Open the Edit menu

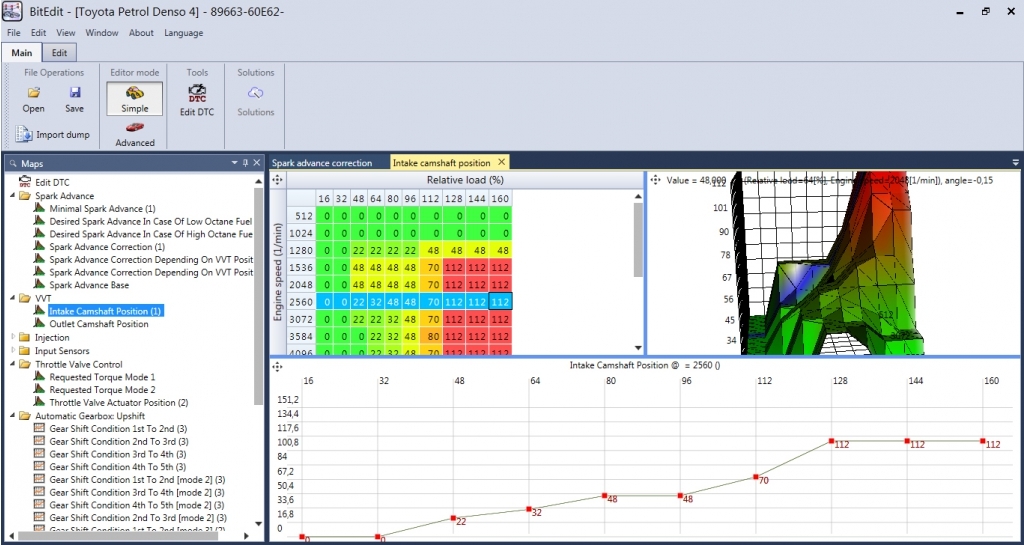pos(39,33)
